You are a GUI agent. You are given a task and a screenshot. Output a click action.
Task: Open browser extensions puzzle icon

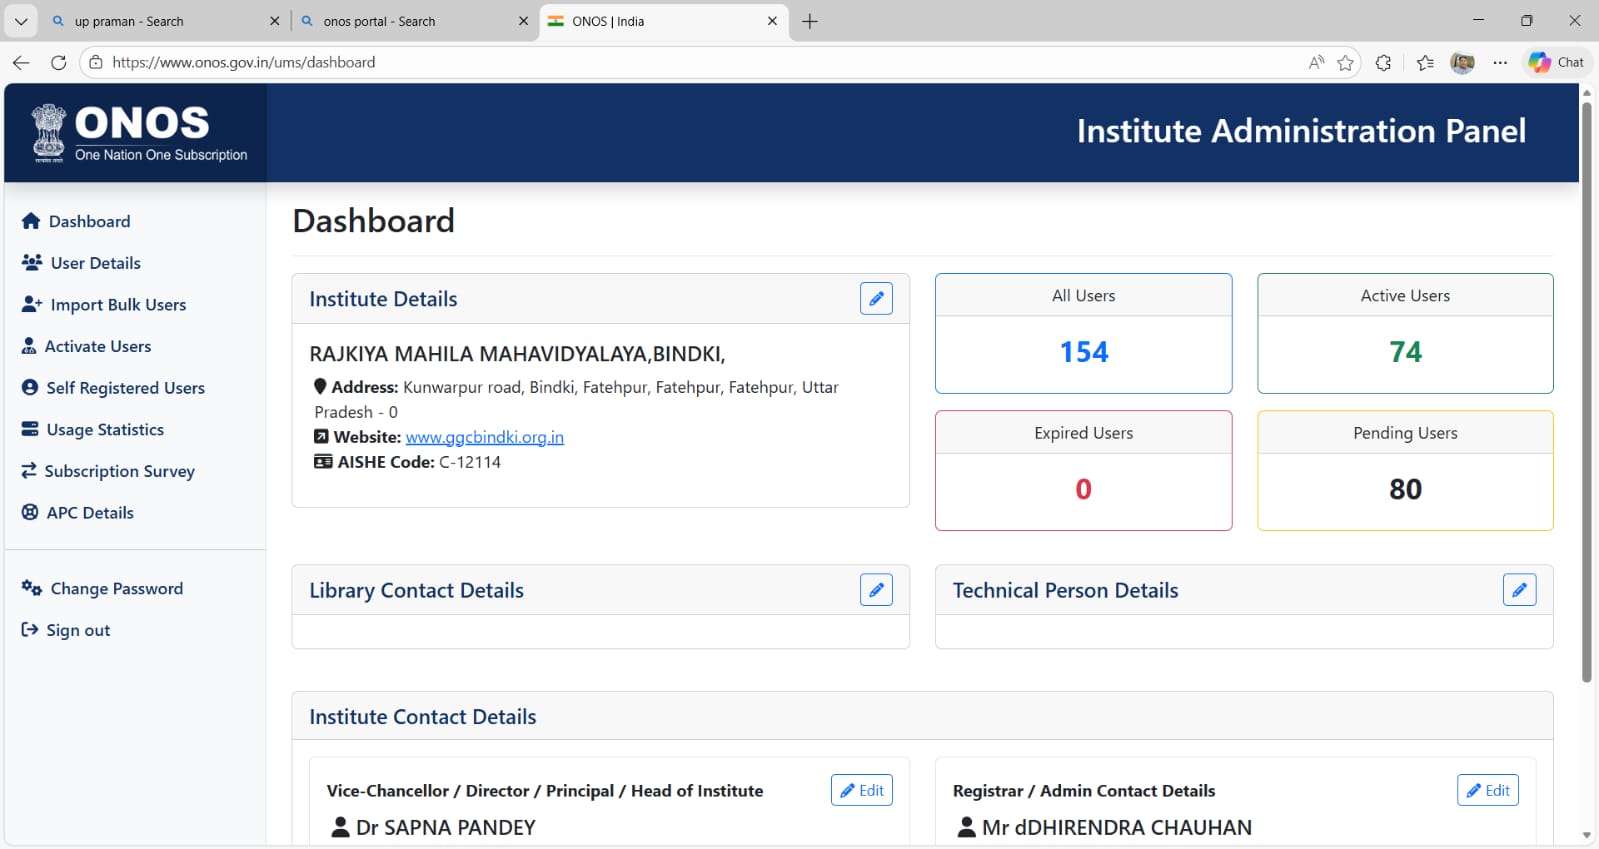click(1383, 62)
